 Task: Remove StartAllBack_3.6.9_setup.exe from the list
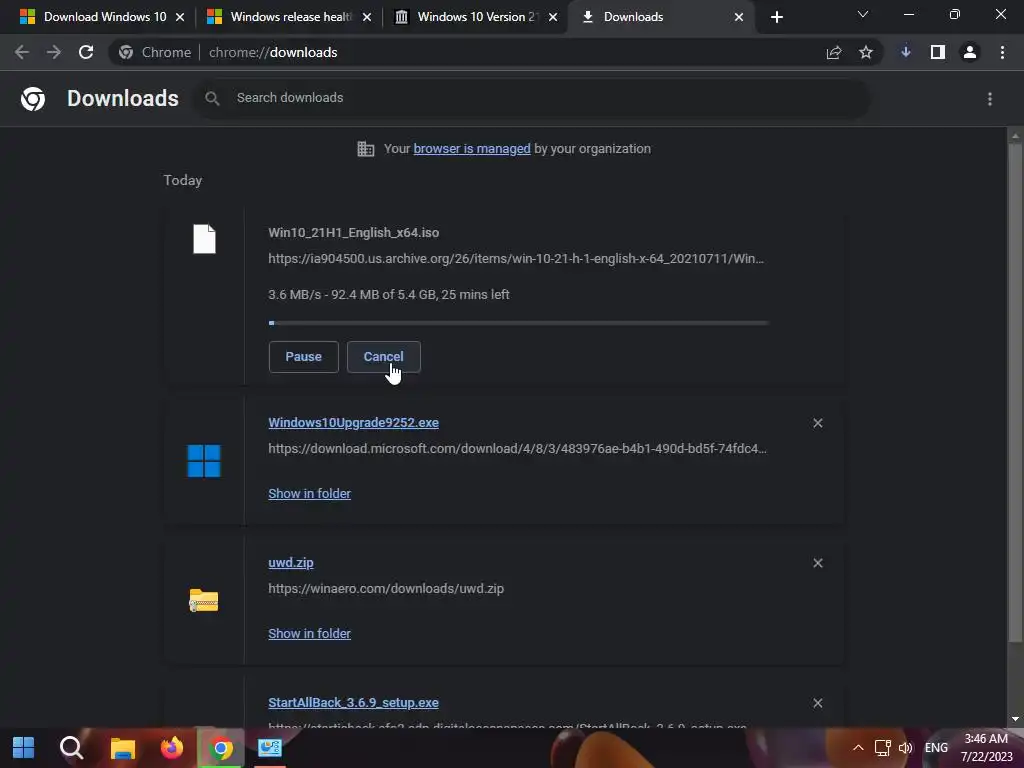click(818, 703)
